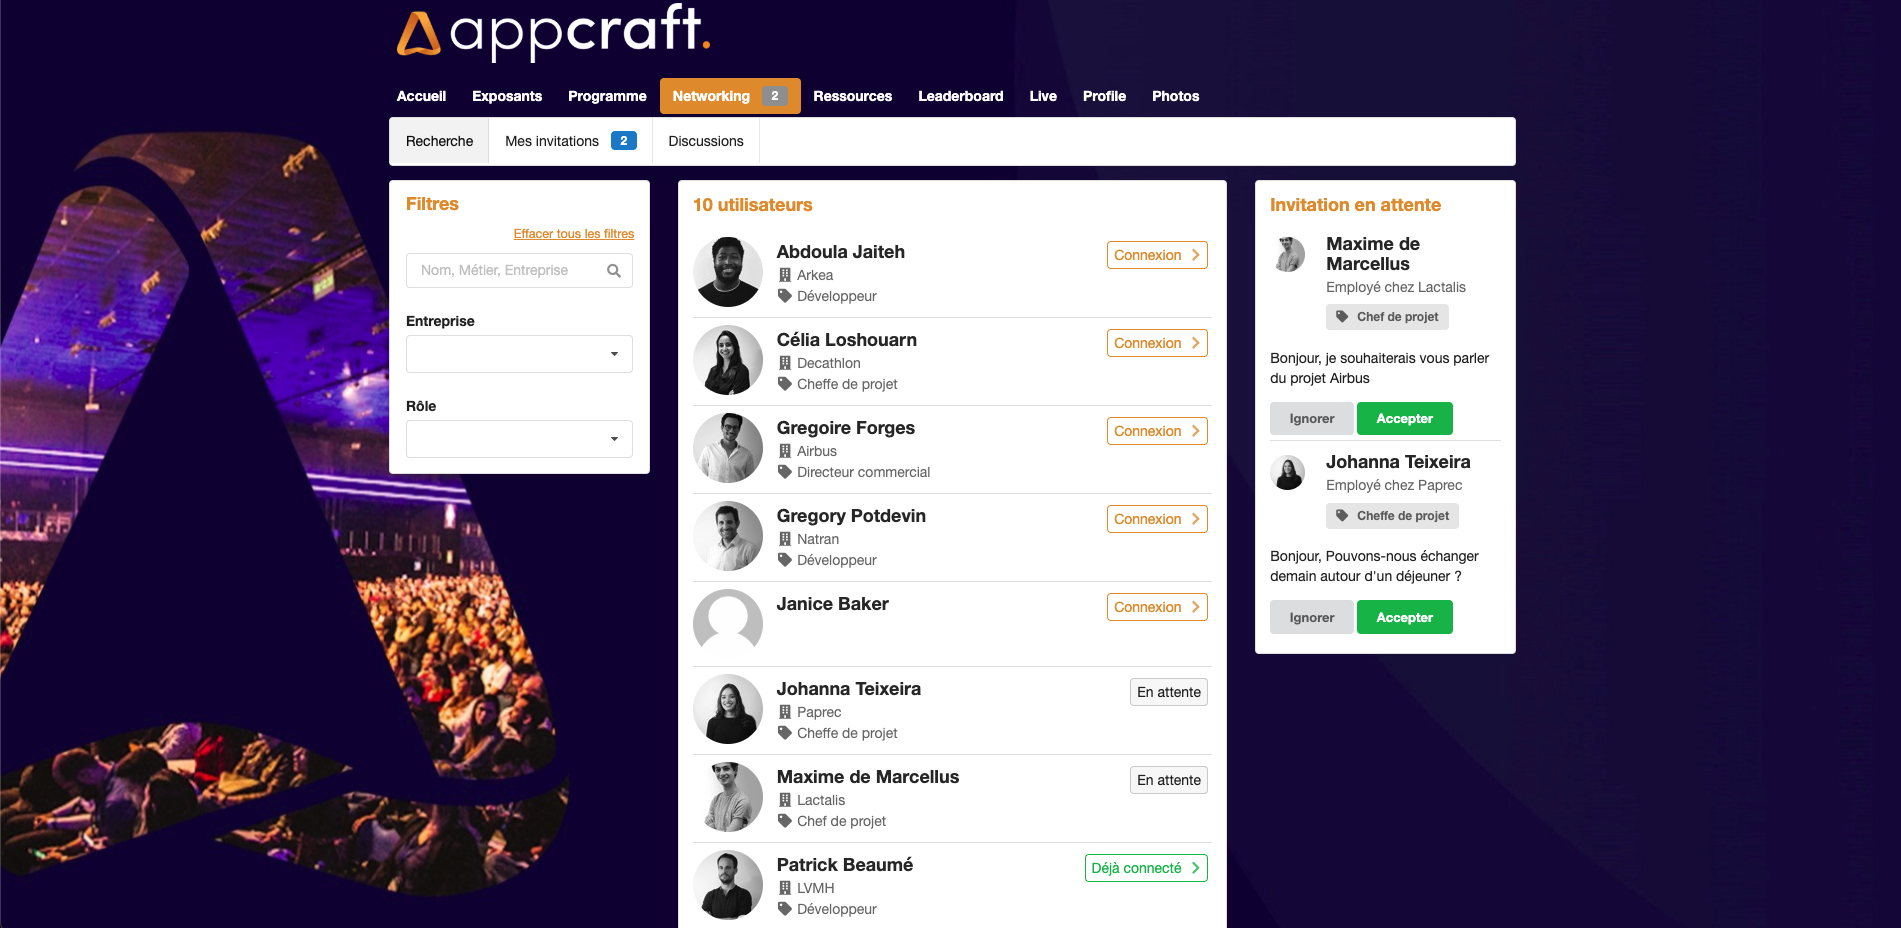Click Janice Baker's placeholder avatar
Screen dimensions: 1901x928
click(x=728, y=624)
